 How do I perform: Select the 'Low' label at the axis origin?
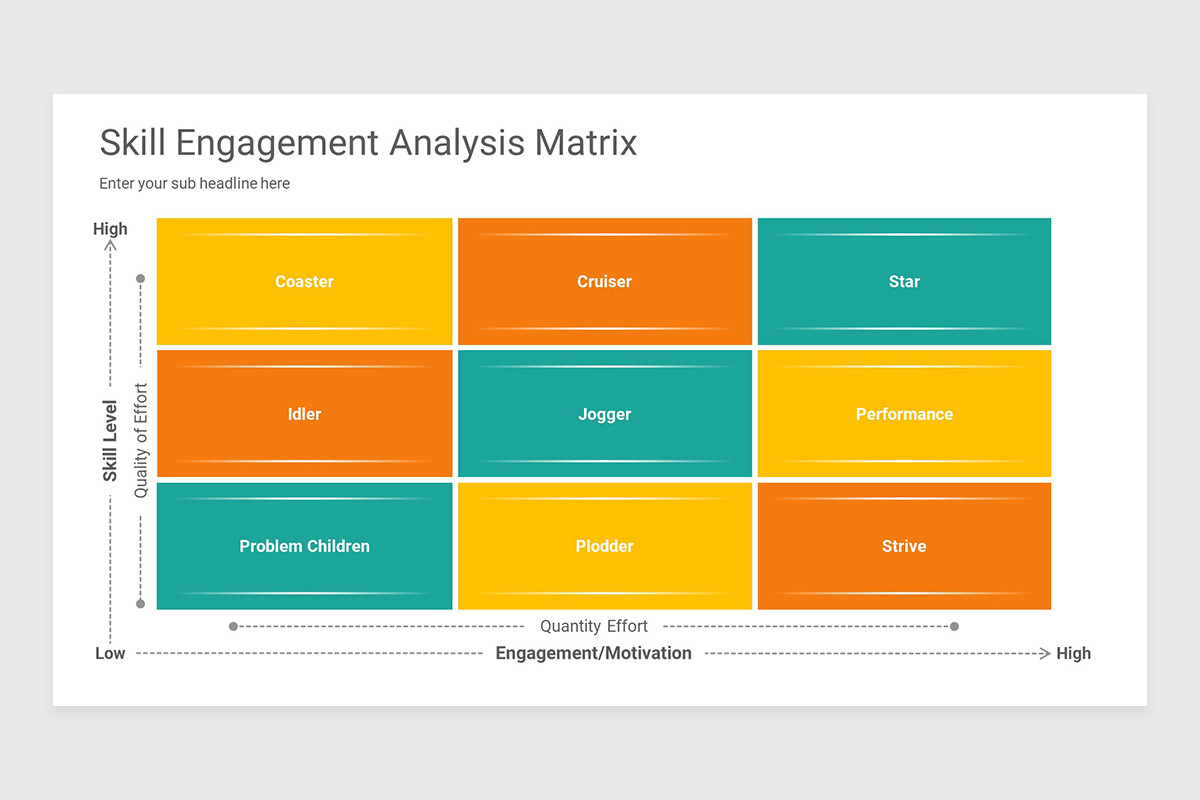pos(110,653)
